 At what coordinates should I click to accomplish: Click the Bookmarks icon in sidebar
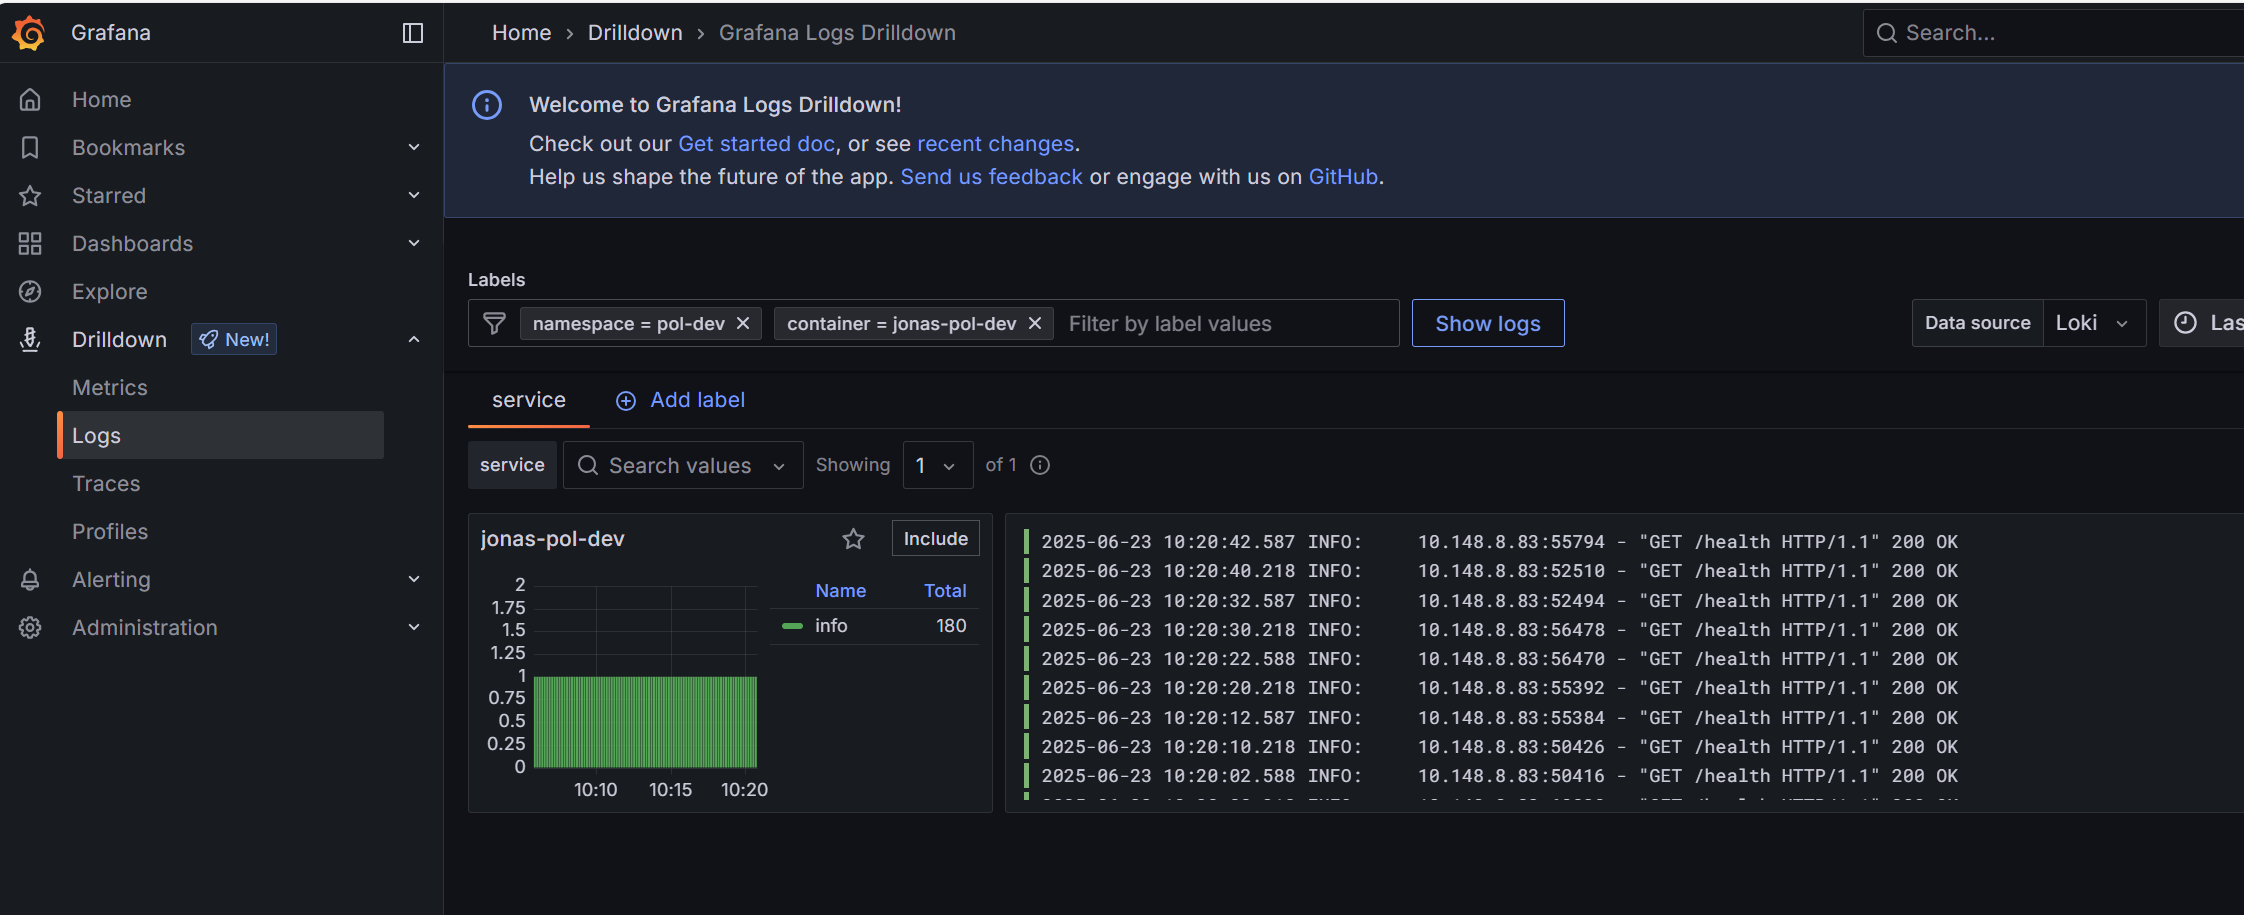click(x=30, y=148)
